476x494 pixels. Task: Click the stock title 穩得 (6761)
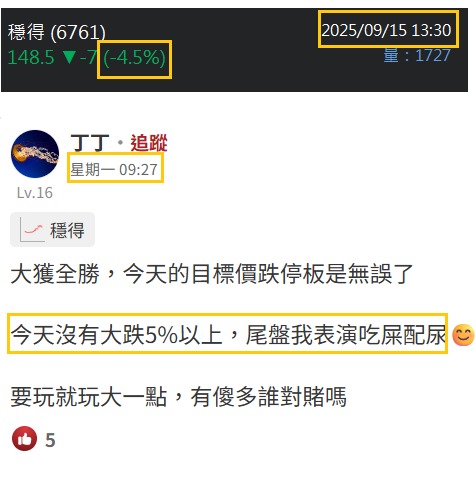(57, 32)
